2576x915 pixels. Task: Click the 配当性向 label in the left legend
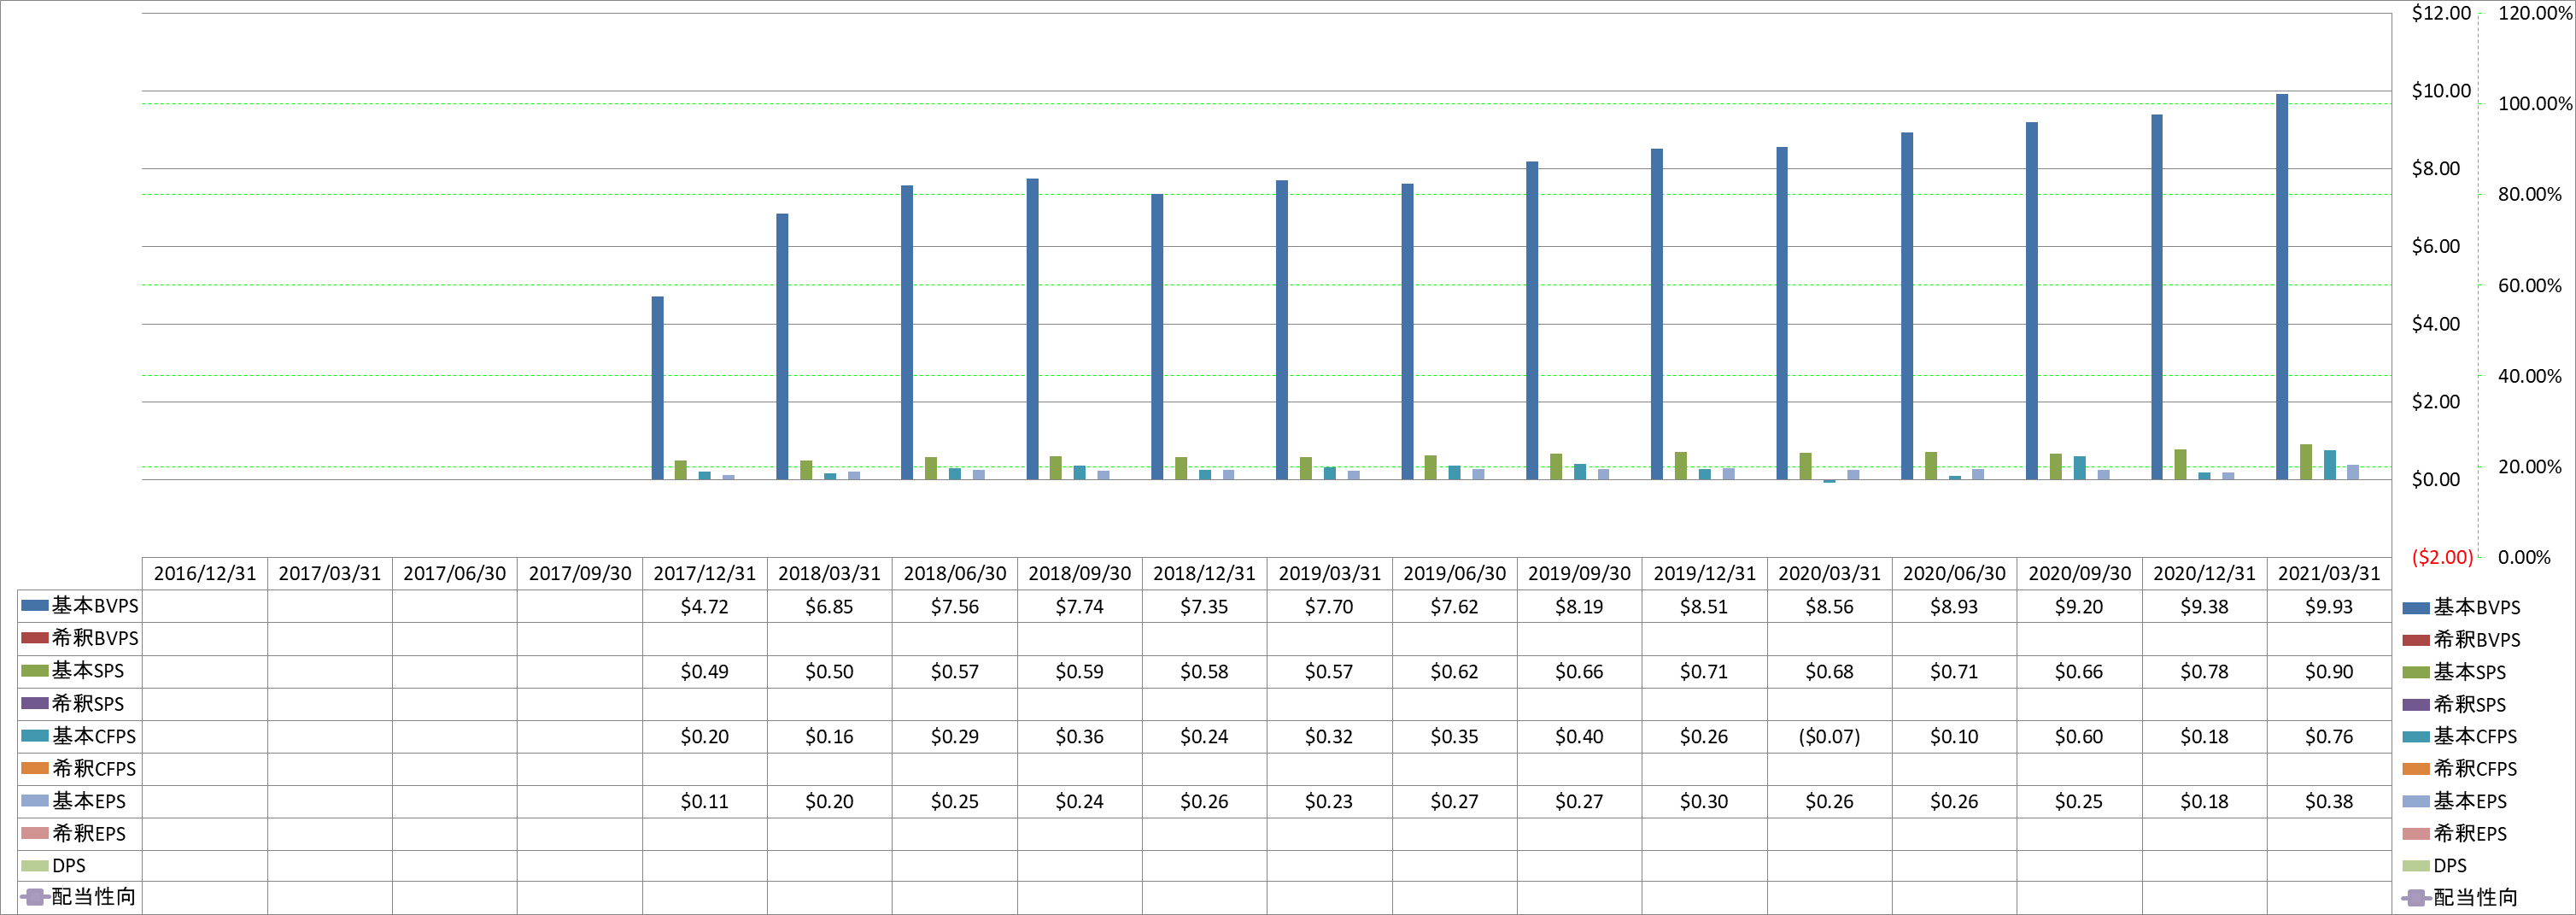(x=94, y=897)
